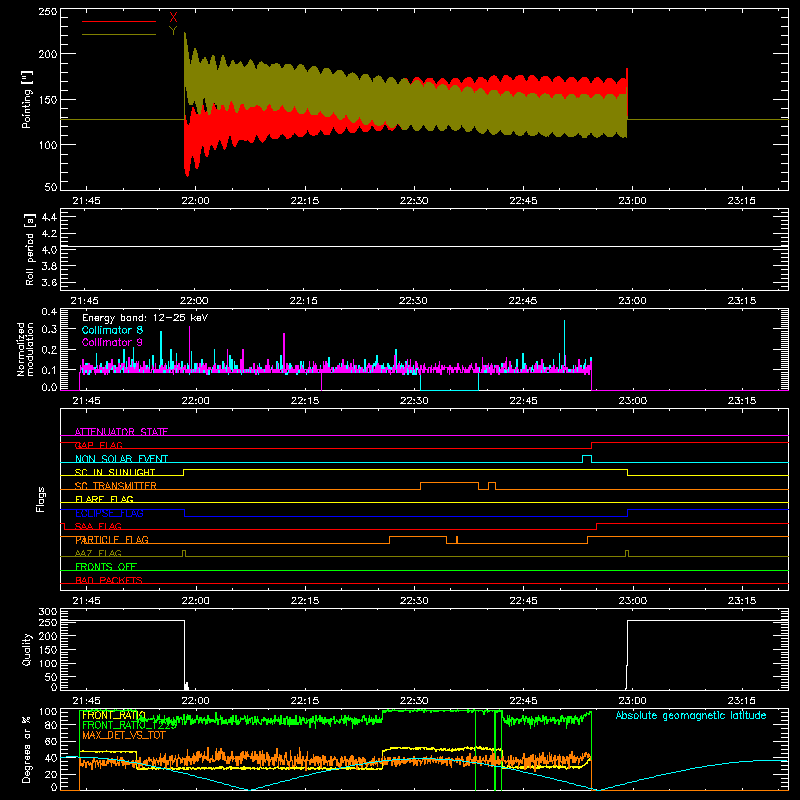Click the SAA_FLAG label
This screenshot has height=800, width=800.
point(98,526)
